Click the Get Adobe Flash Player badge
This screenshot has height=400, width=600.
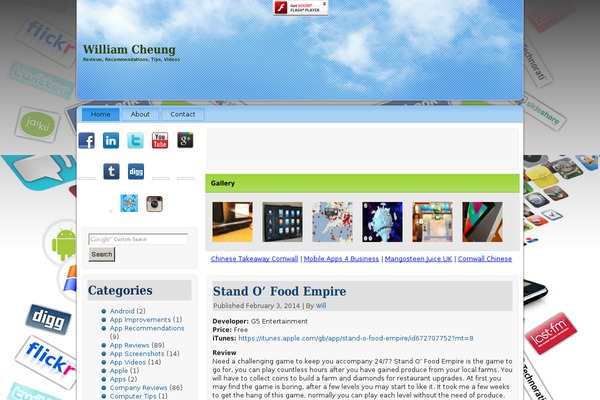[x=300, y=8]
